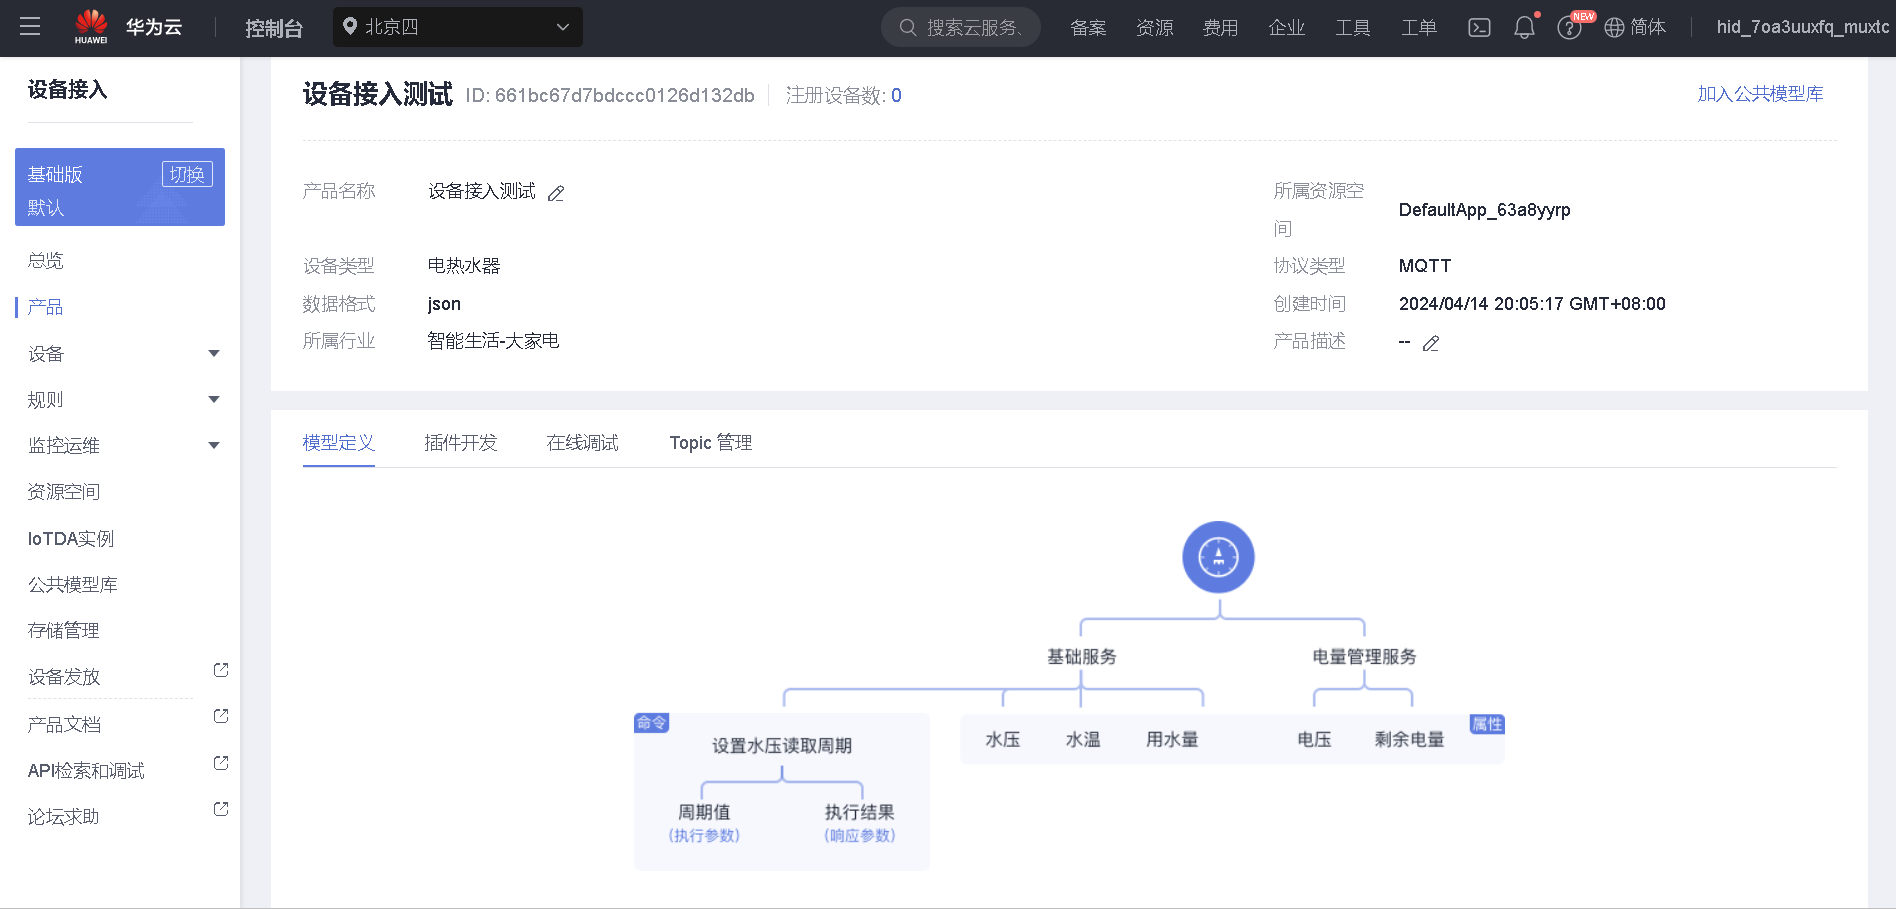1896x909 pixels.
Task: Click the location pin icon in region selector
Action: 350,26
